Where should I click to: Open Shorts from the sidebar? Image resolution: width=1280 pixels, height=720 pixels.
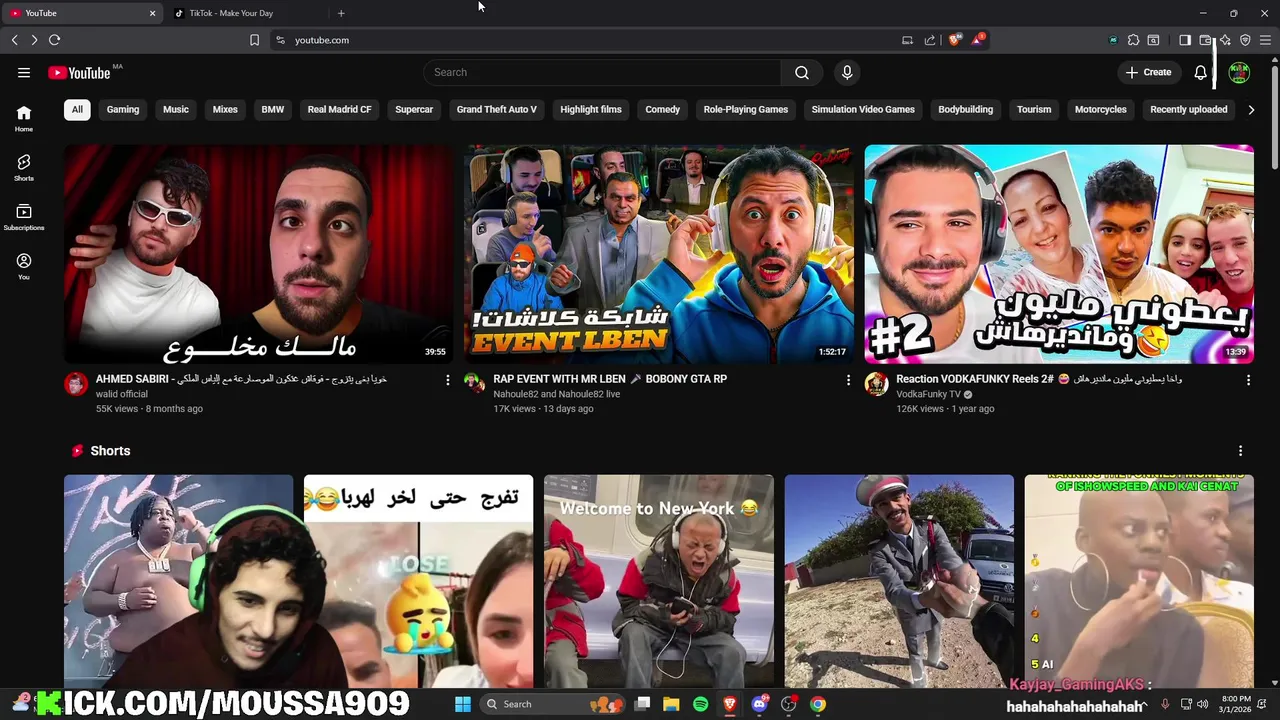[24, 167]
